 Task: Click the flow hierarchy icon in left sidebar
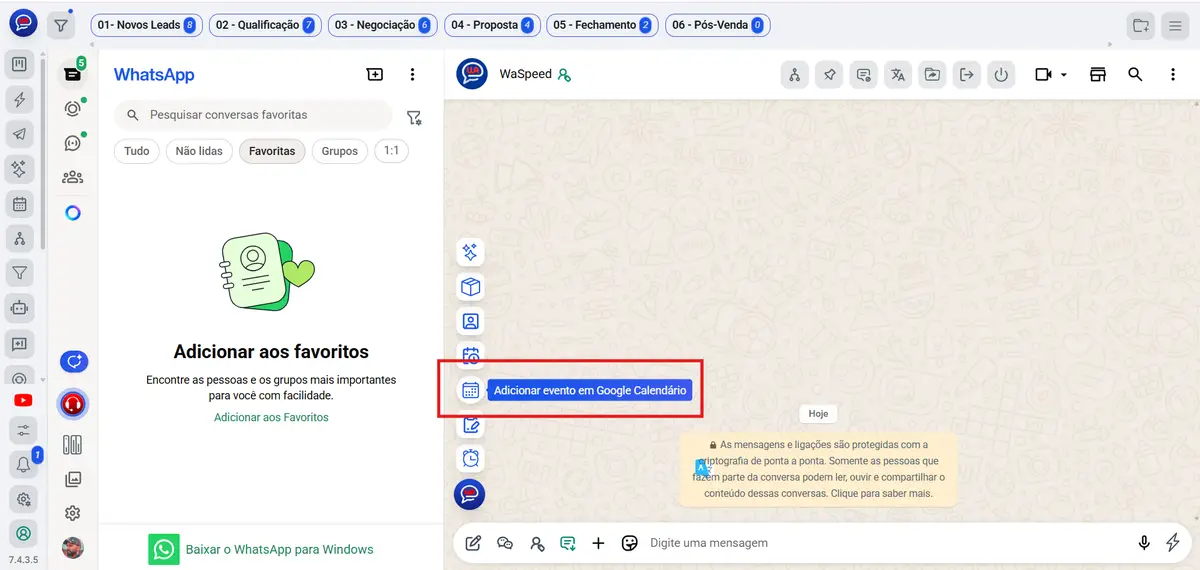[x=20, y=238]
